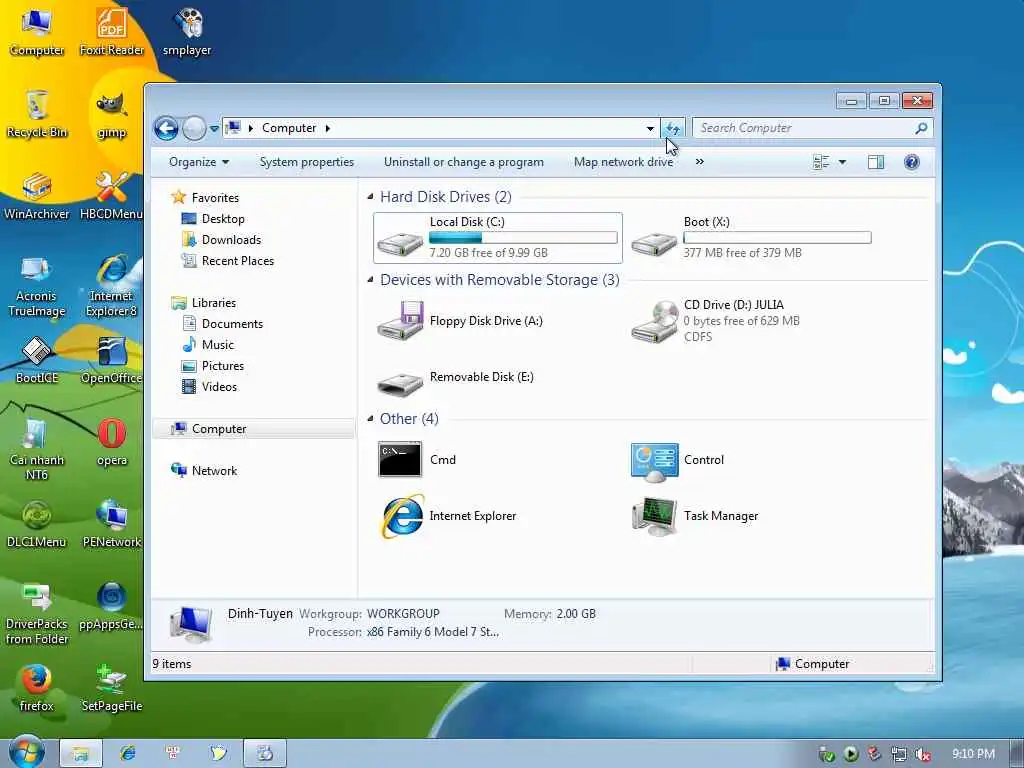This screenshot has width=1024, height=768.
Task: Click the Dinh-Tuyen computer name text
Action: 260,614
